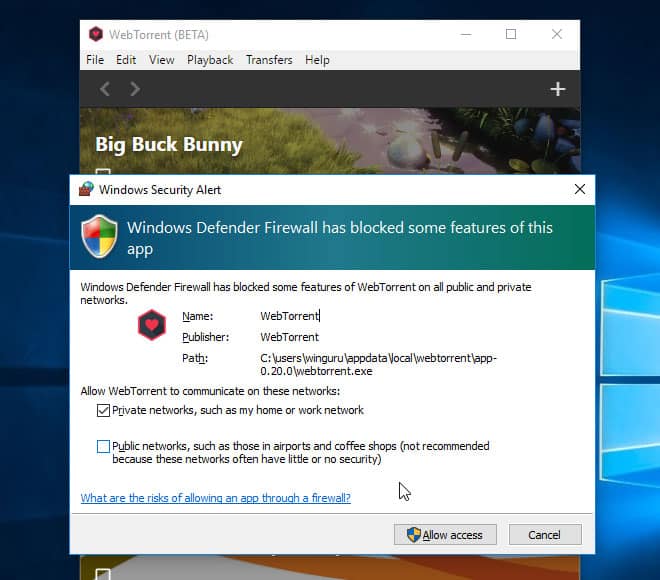Click the WebTorrent back arrow
The image size is (660, 580).
(x=105, y=89)
